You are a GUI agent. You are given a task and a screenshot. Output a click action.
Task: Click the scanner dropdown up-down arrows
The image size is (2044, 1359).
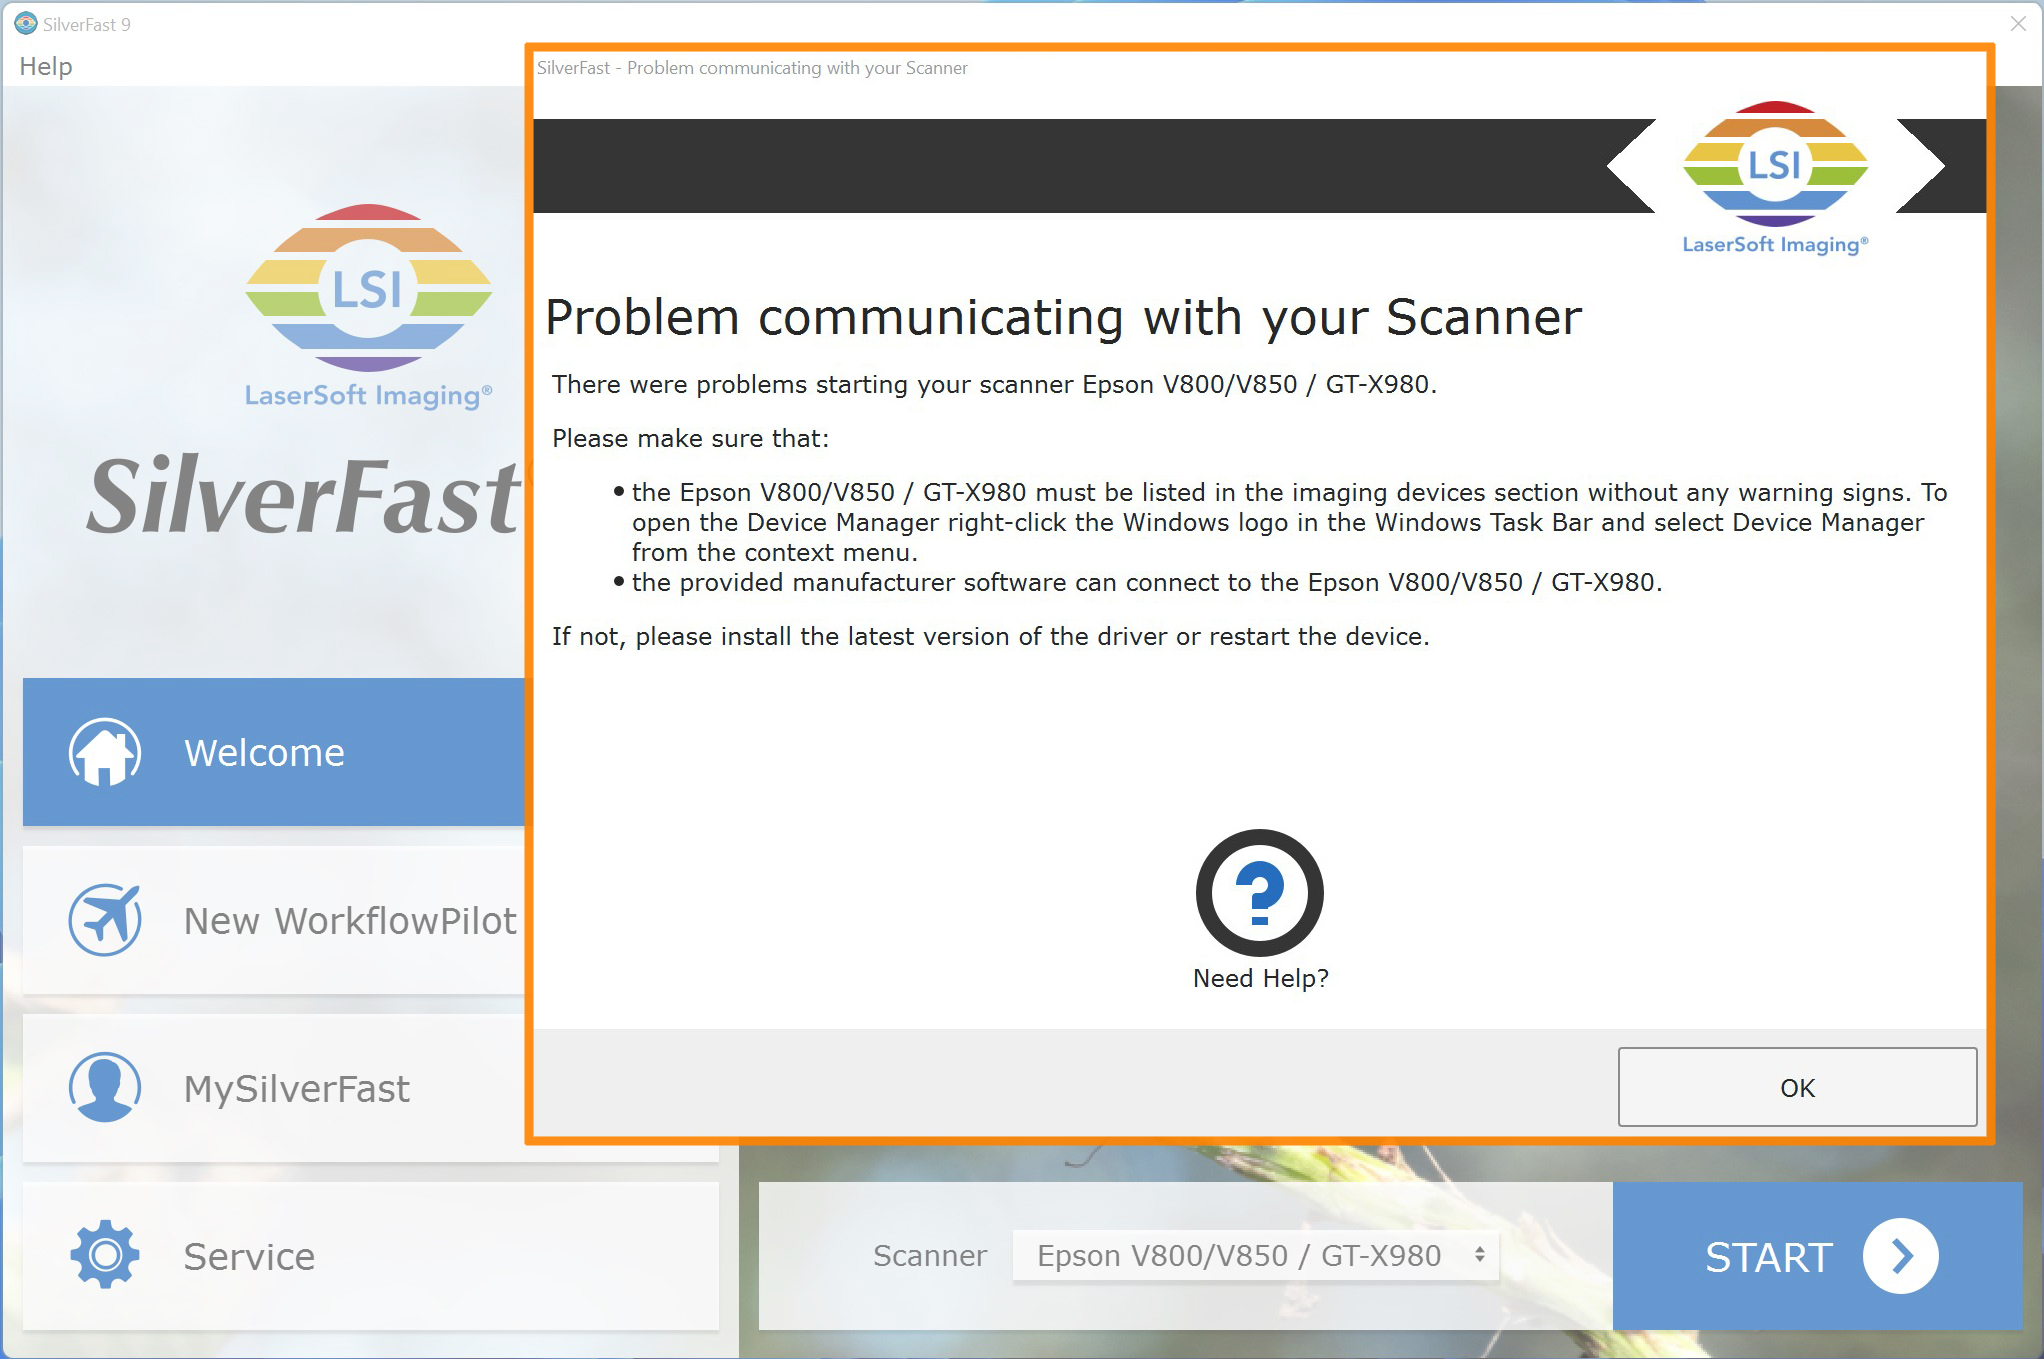tap(1479, 1255)
